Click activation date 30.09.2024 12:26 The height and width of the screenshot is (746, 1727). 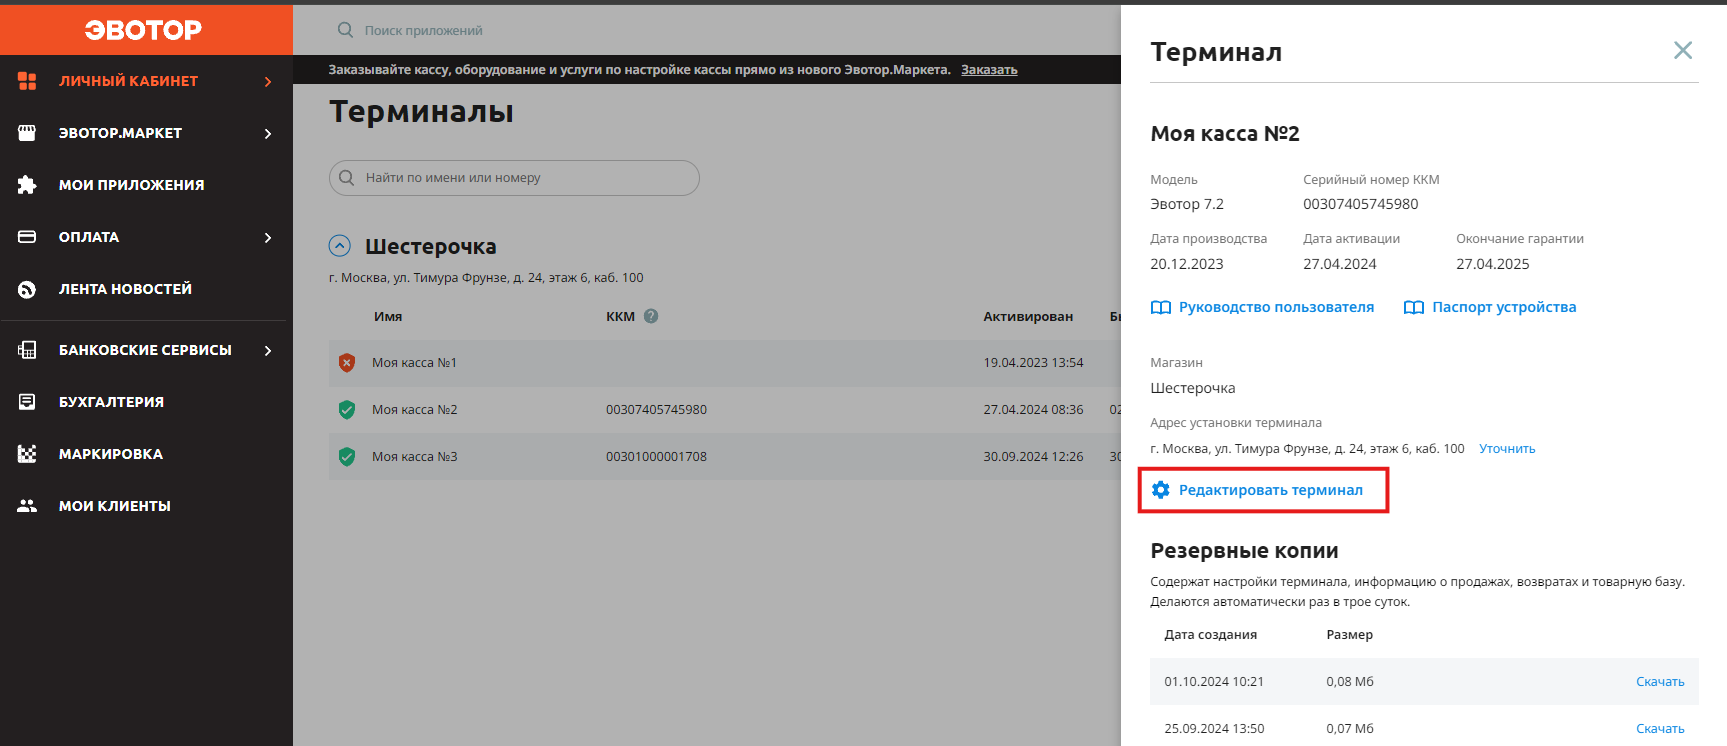(x=1033, y=457)
